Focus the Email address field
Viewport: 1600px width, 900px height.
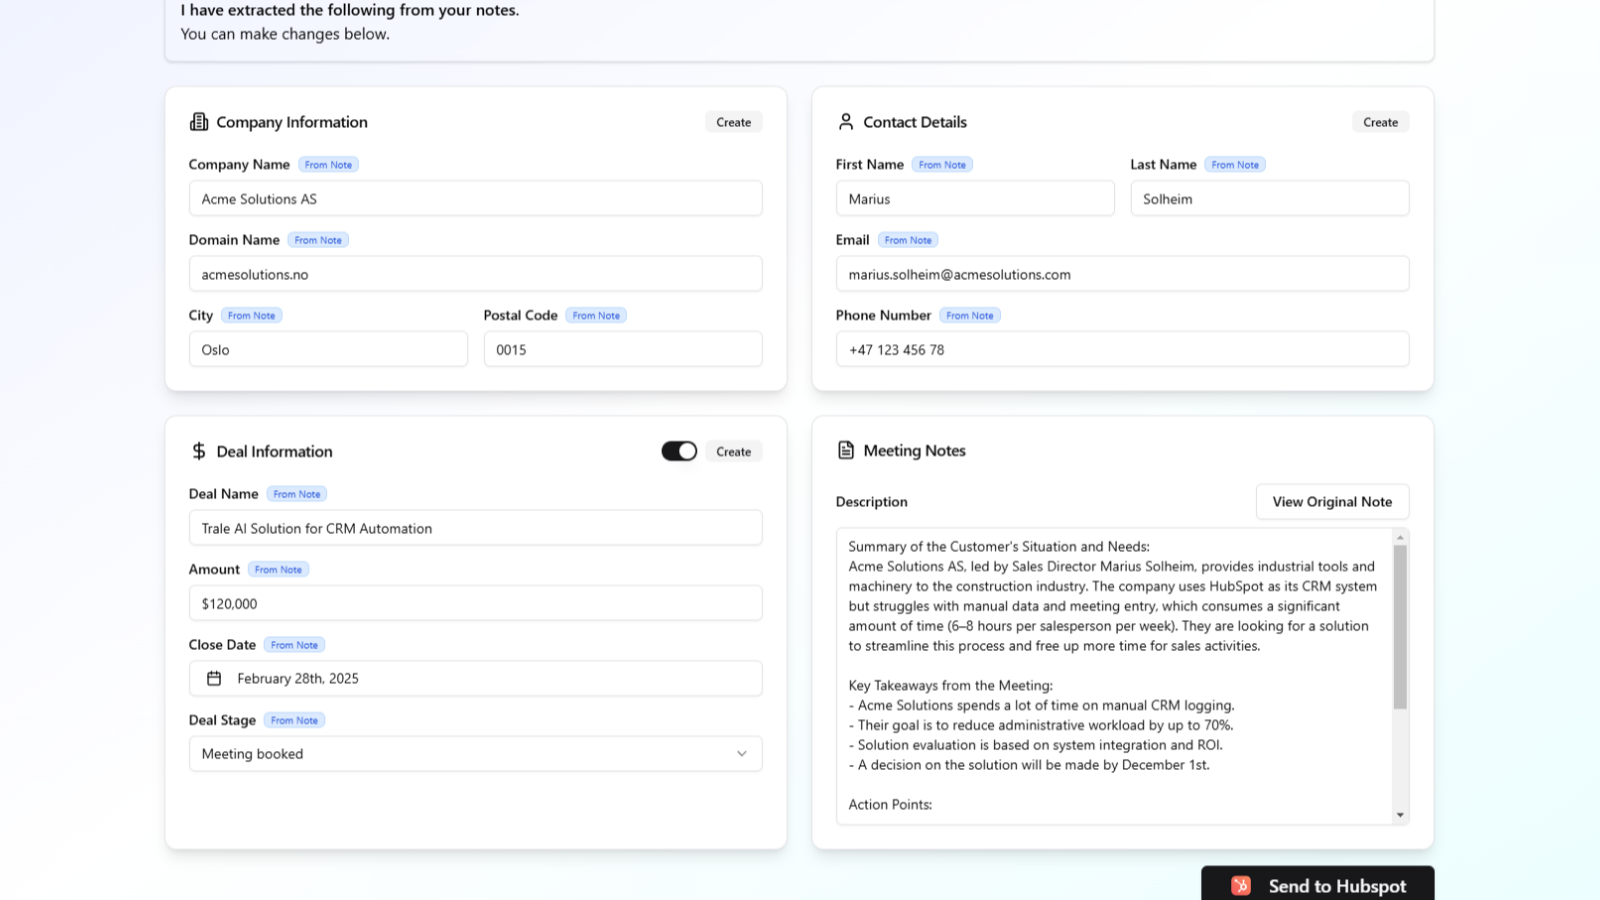click(1122, 274)
